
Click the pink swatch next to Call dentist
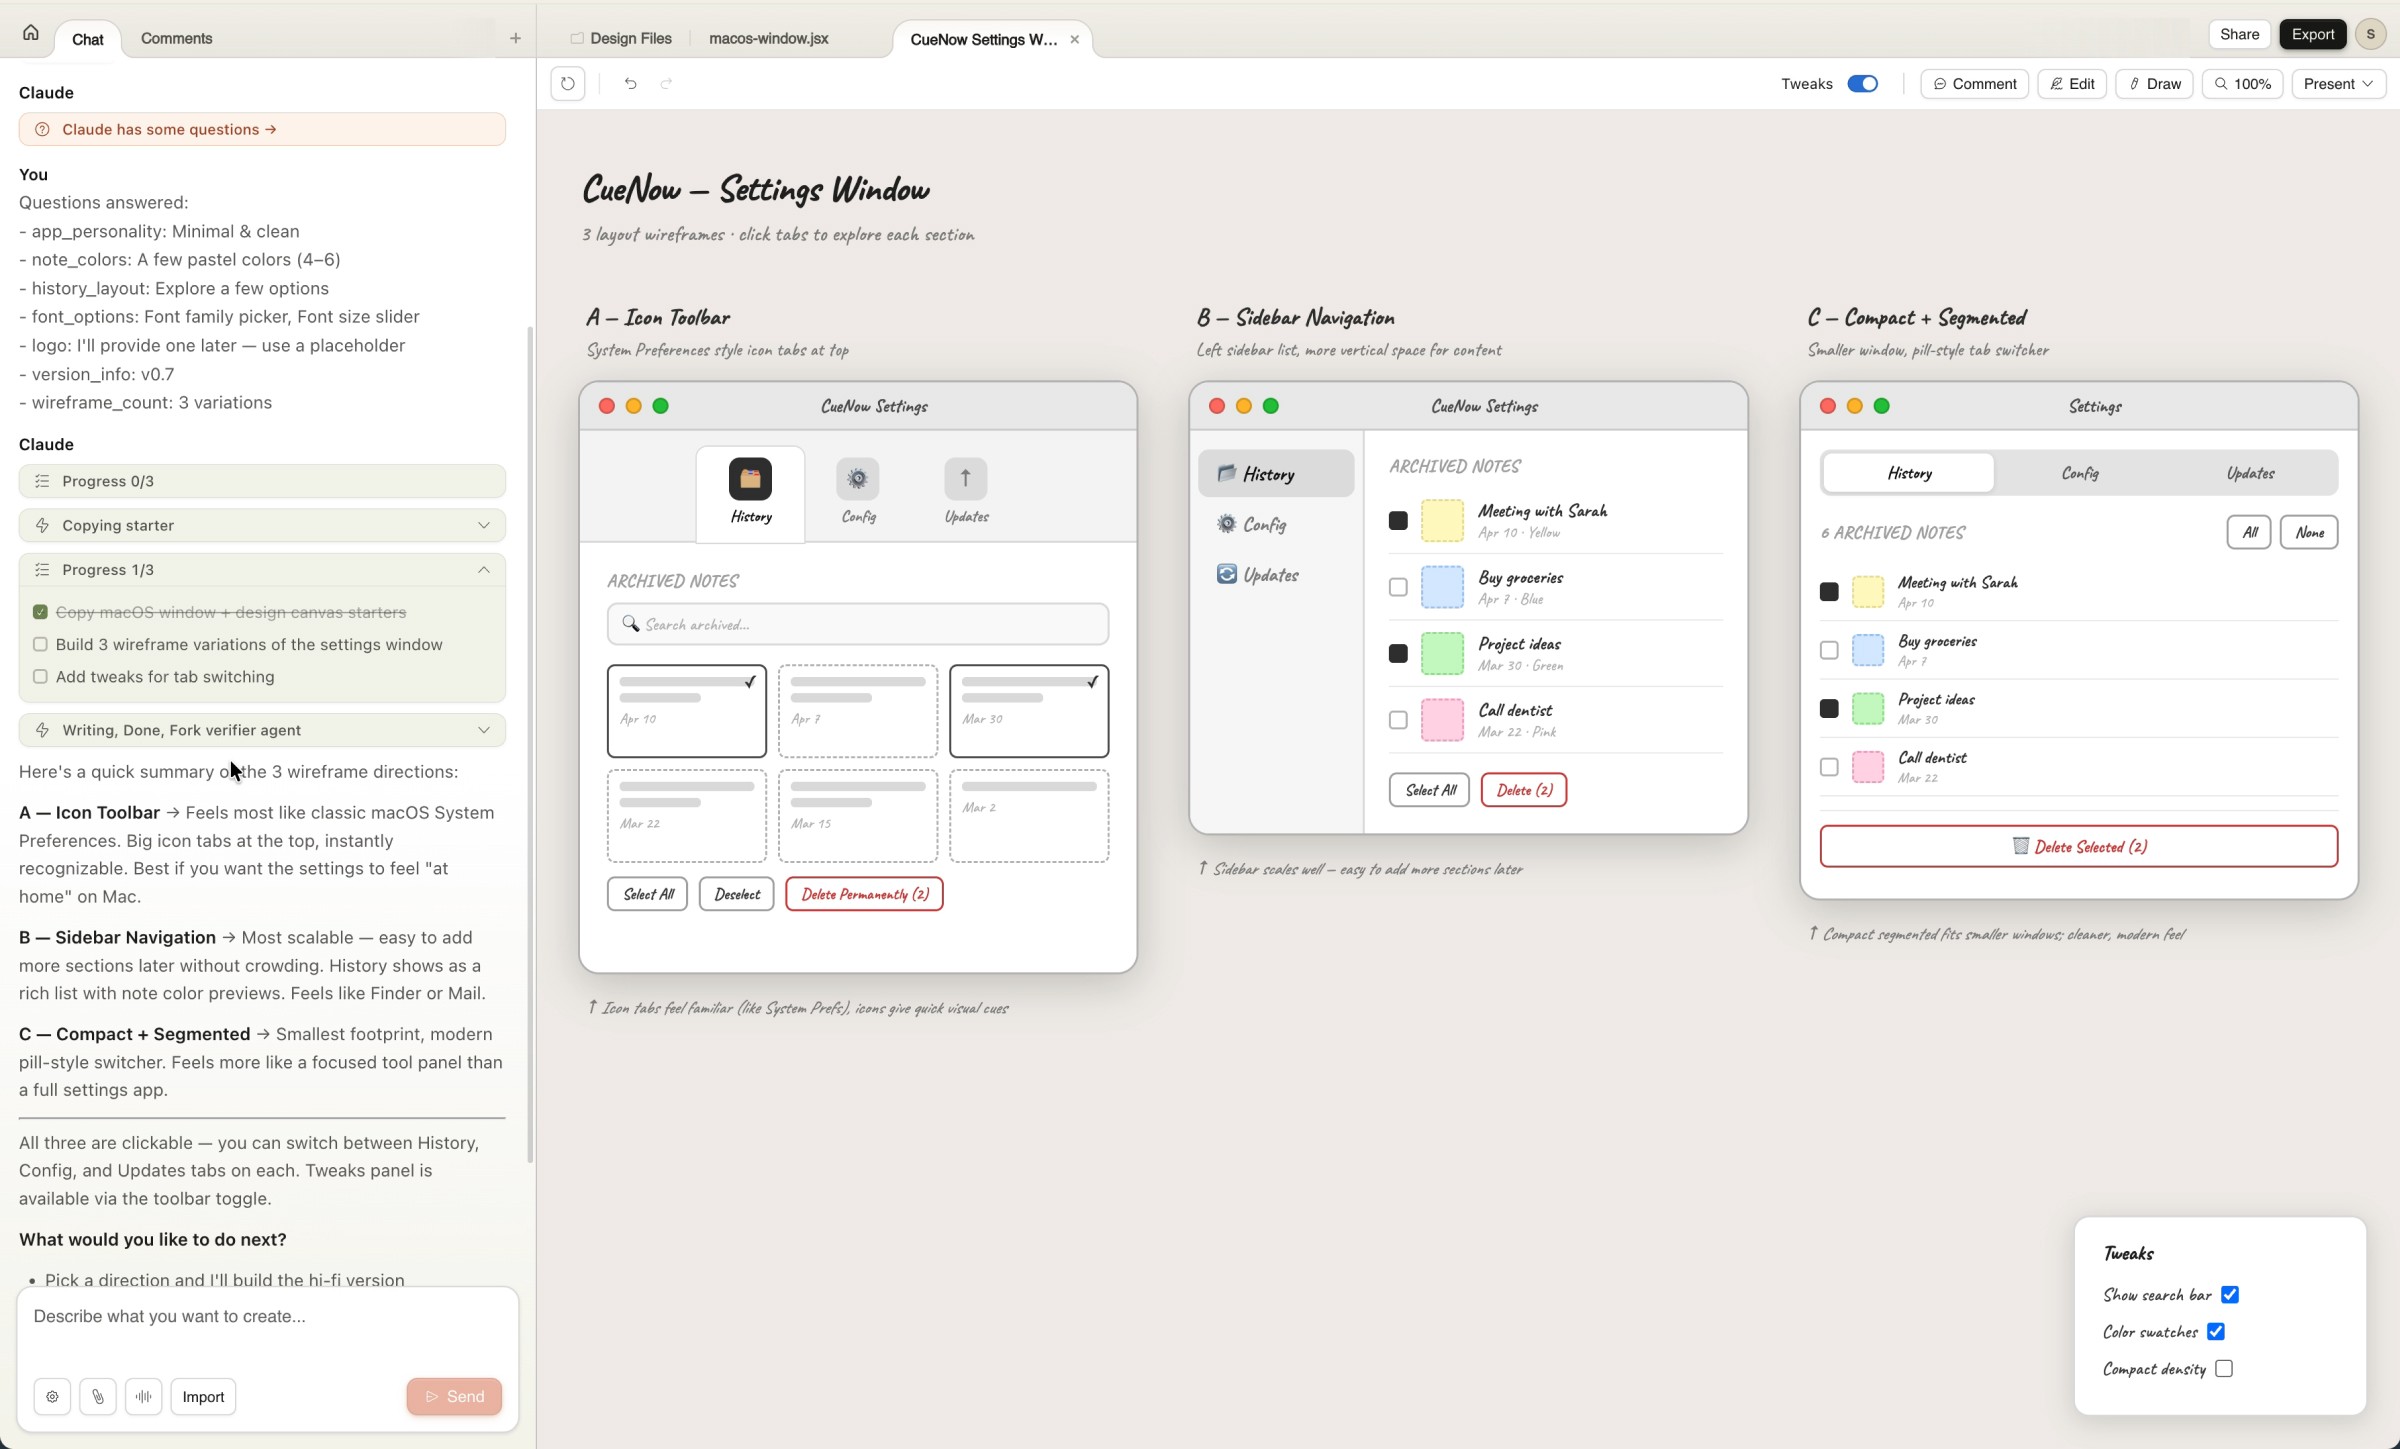click(x=1443, y=720)
